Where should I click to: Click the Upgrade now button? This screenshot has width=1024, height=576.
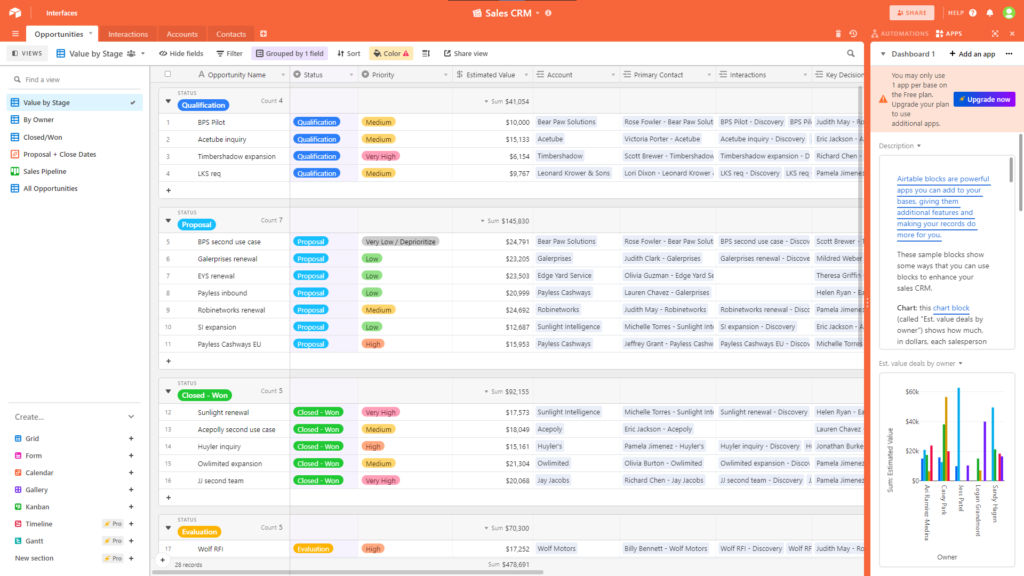(x=984, y=99)
